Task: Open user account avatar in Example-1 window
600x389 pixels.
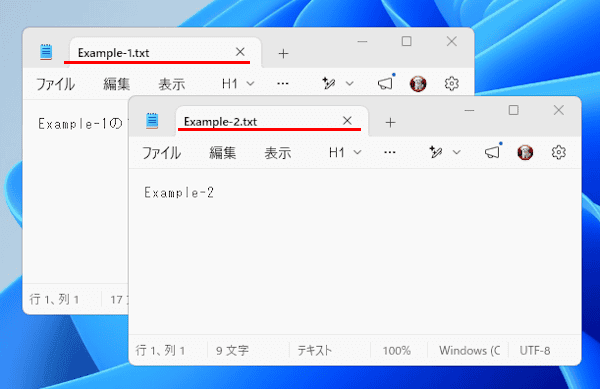Action: coord(418,83)
